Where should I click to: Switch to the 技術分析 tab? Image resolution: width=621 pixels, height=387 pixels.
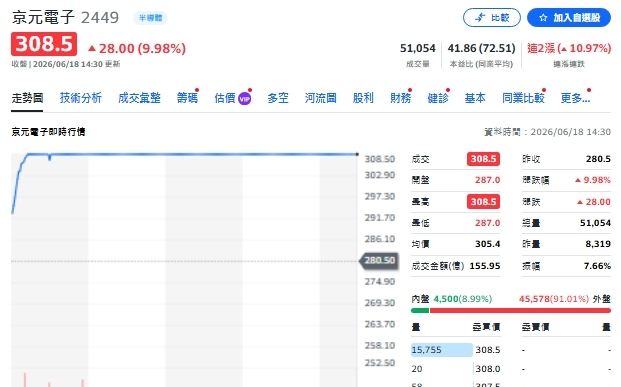[x=81, y=98]
